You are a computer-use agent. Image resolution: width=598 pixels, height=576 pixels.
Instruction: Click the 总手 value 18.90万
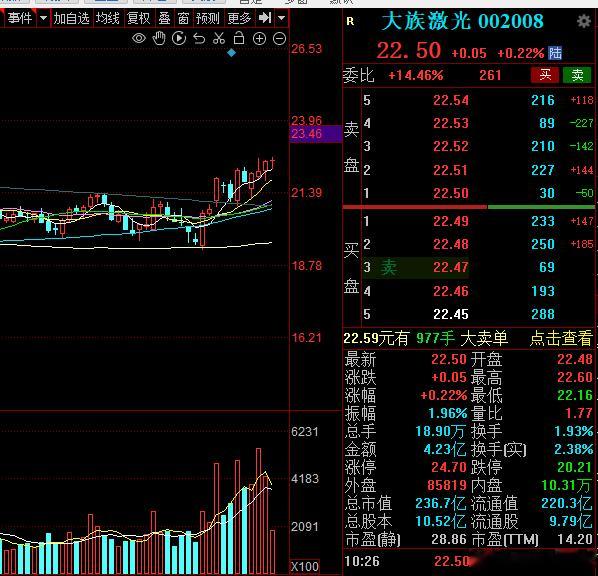(x=440, y=431)
